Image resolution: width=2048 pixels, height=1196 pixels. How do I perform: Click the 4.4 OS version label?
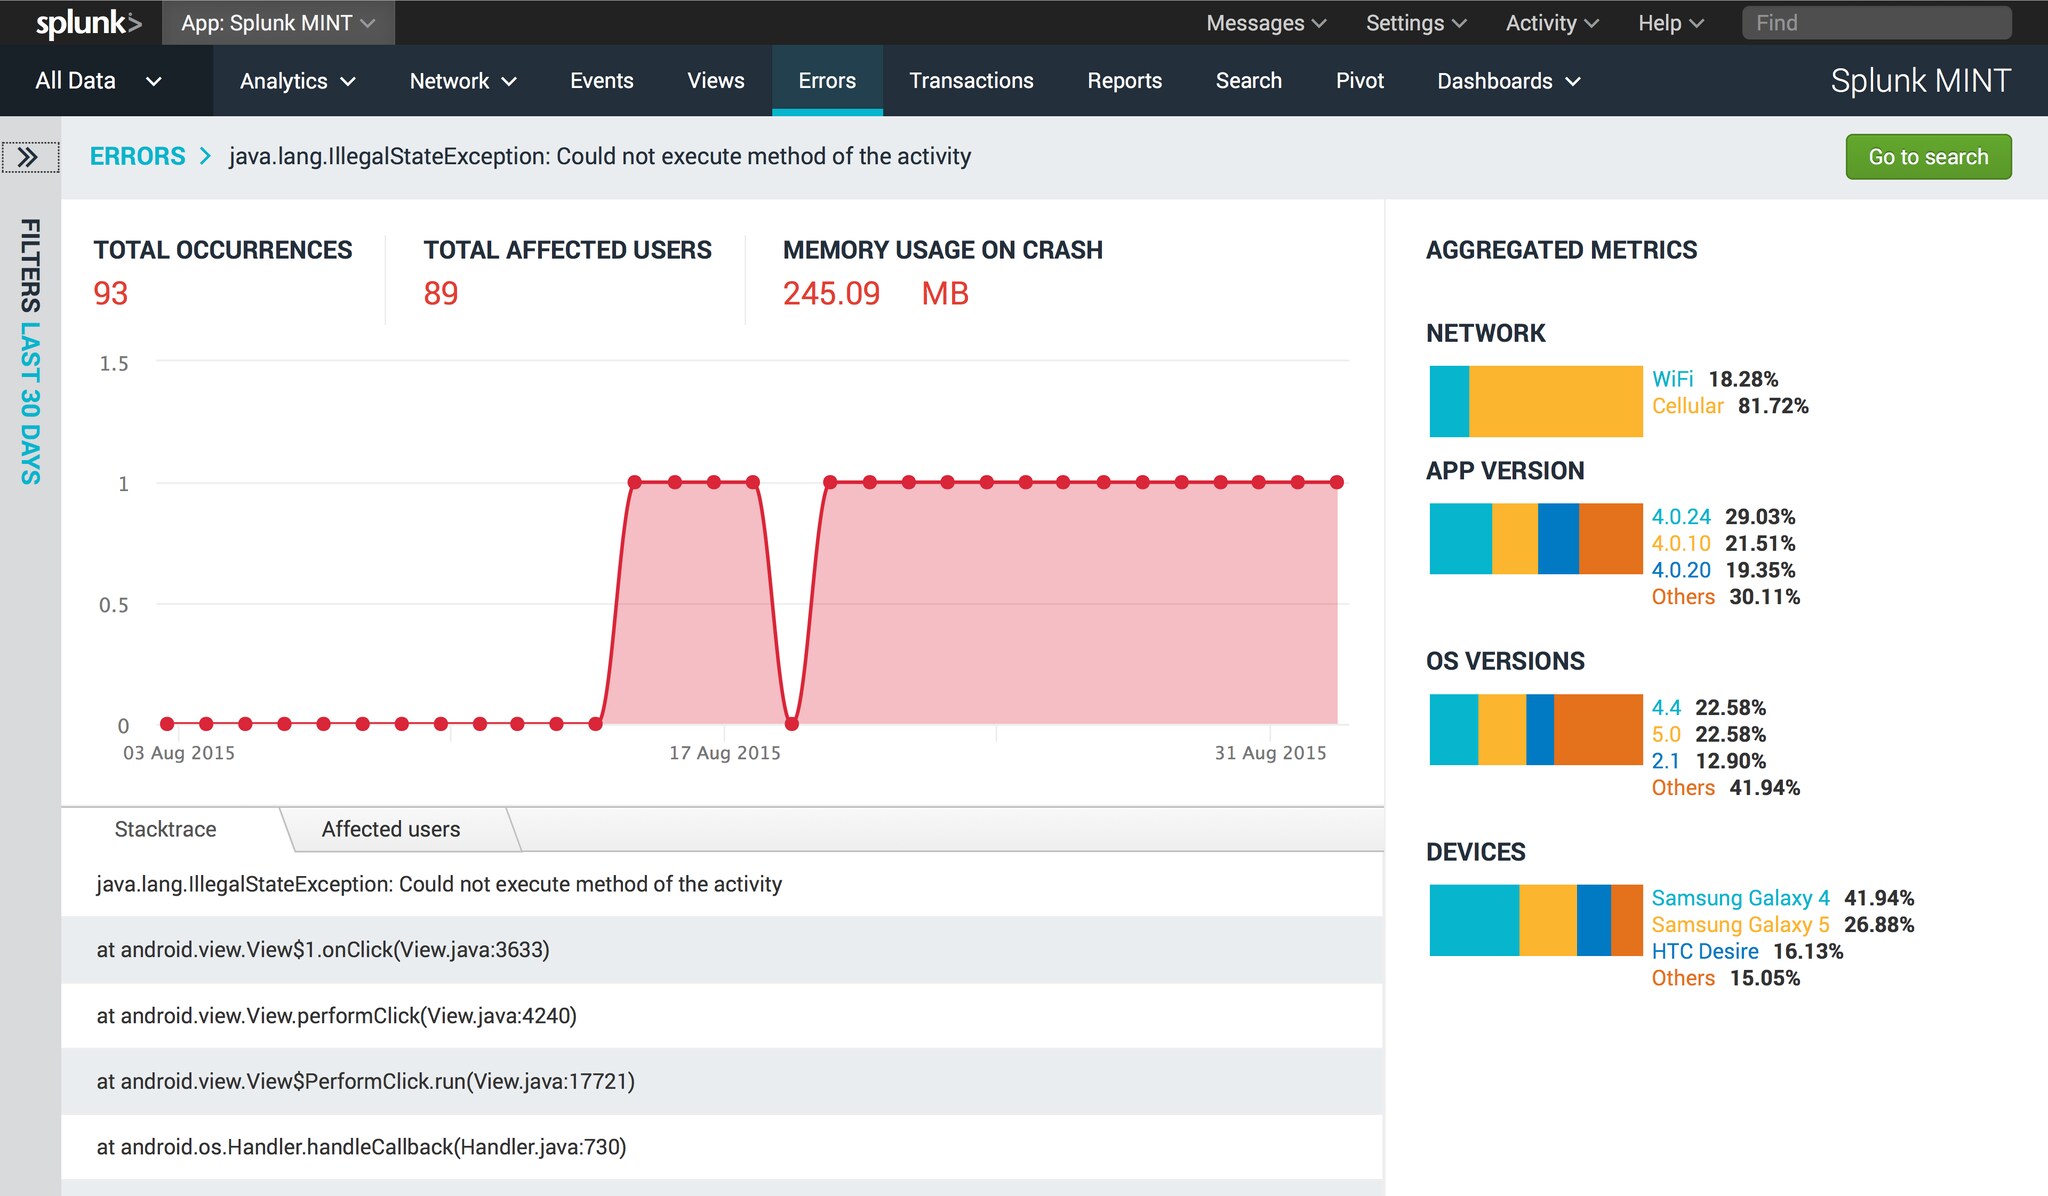[1666, 707]
